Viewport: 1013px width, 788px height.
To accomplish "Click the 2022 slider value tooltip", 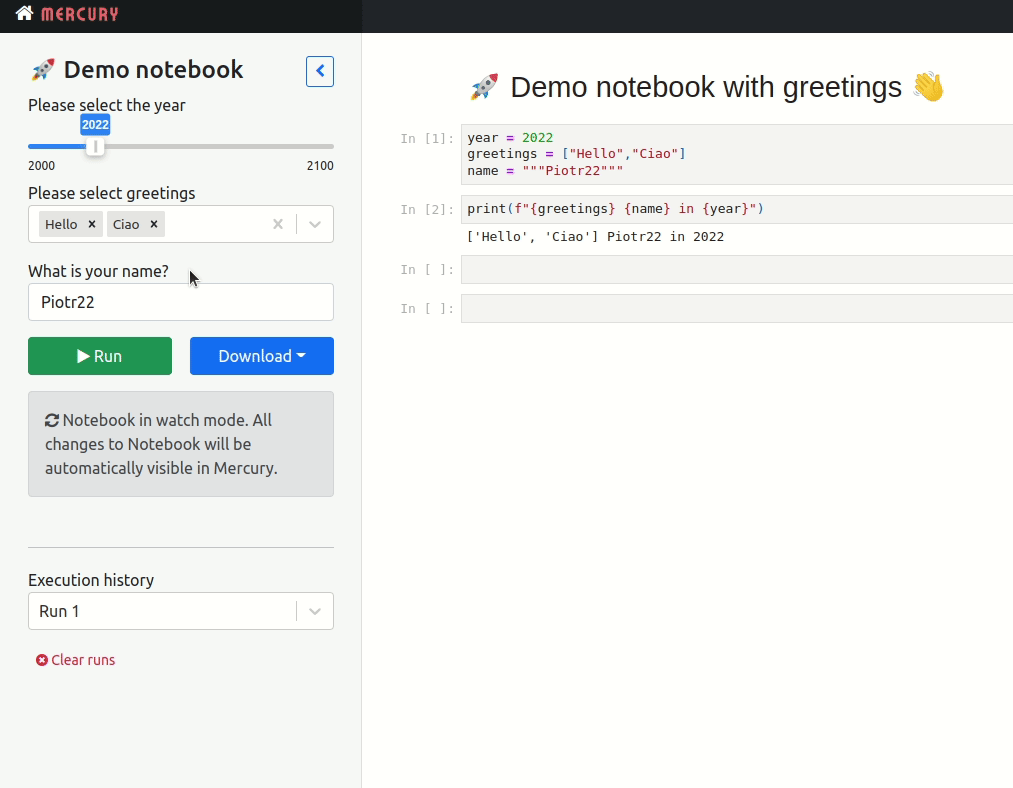I will (95, 125).
